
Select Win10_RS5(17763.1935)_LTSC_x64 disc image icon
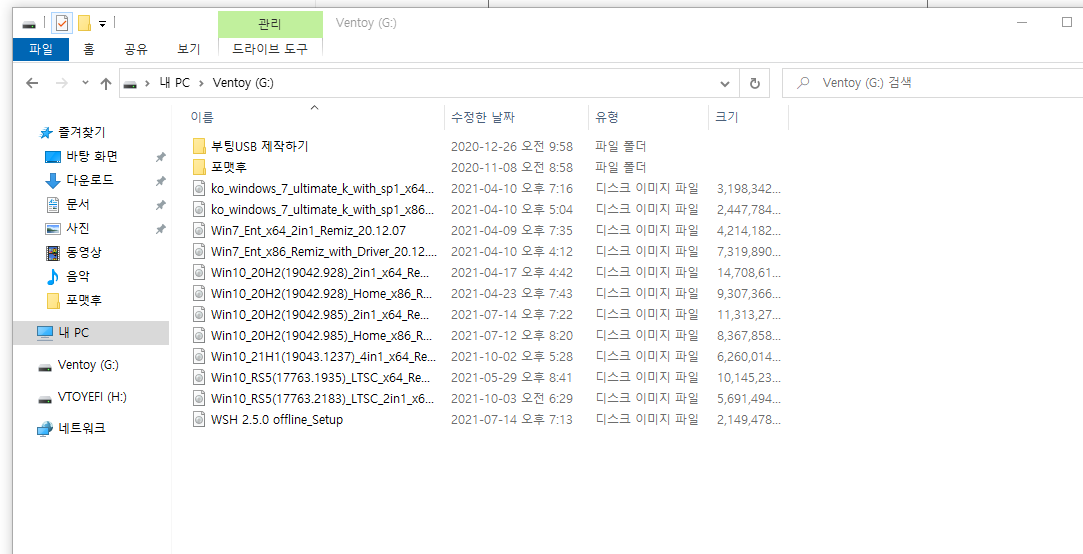pos(199,377)
